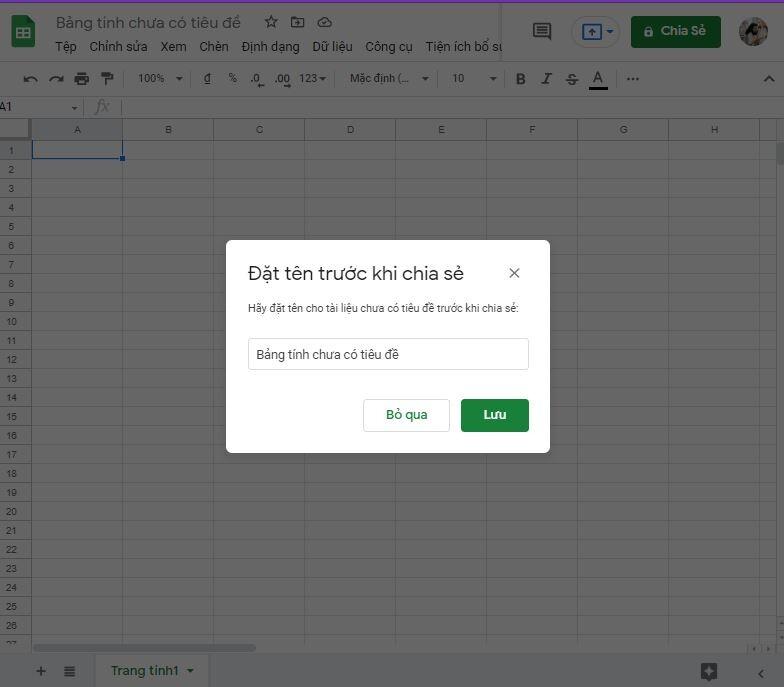Image resolution: width=784 pixels, height=687 pixels.
Task: Click the present to meeting icon
Action: pos(592,32)
